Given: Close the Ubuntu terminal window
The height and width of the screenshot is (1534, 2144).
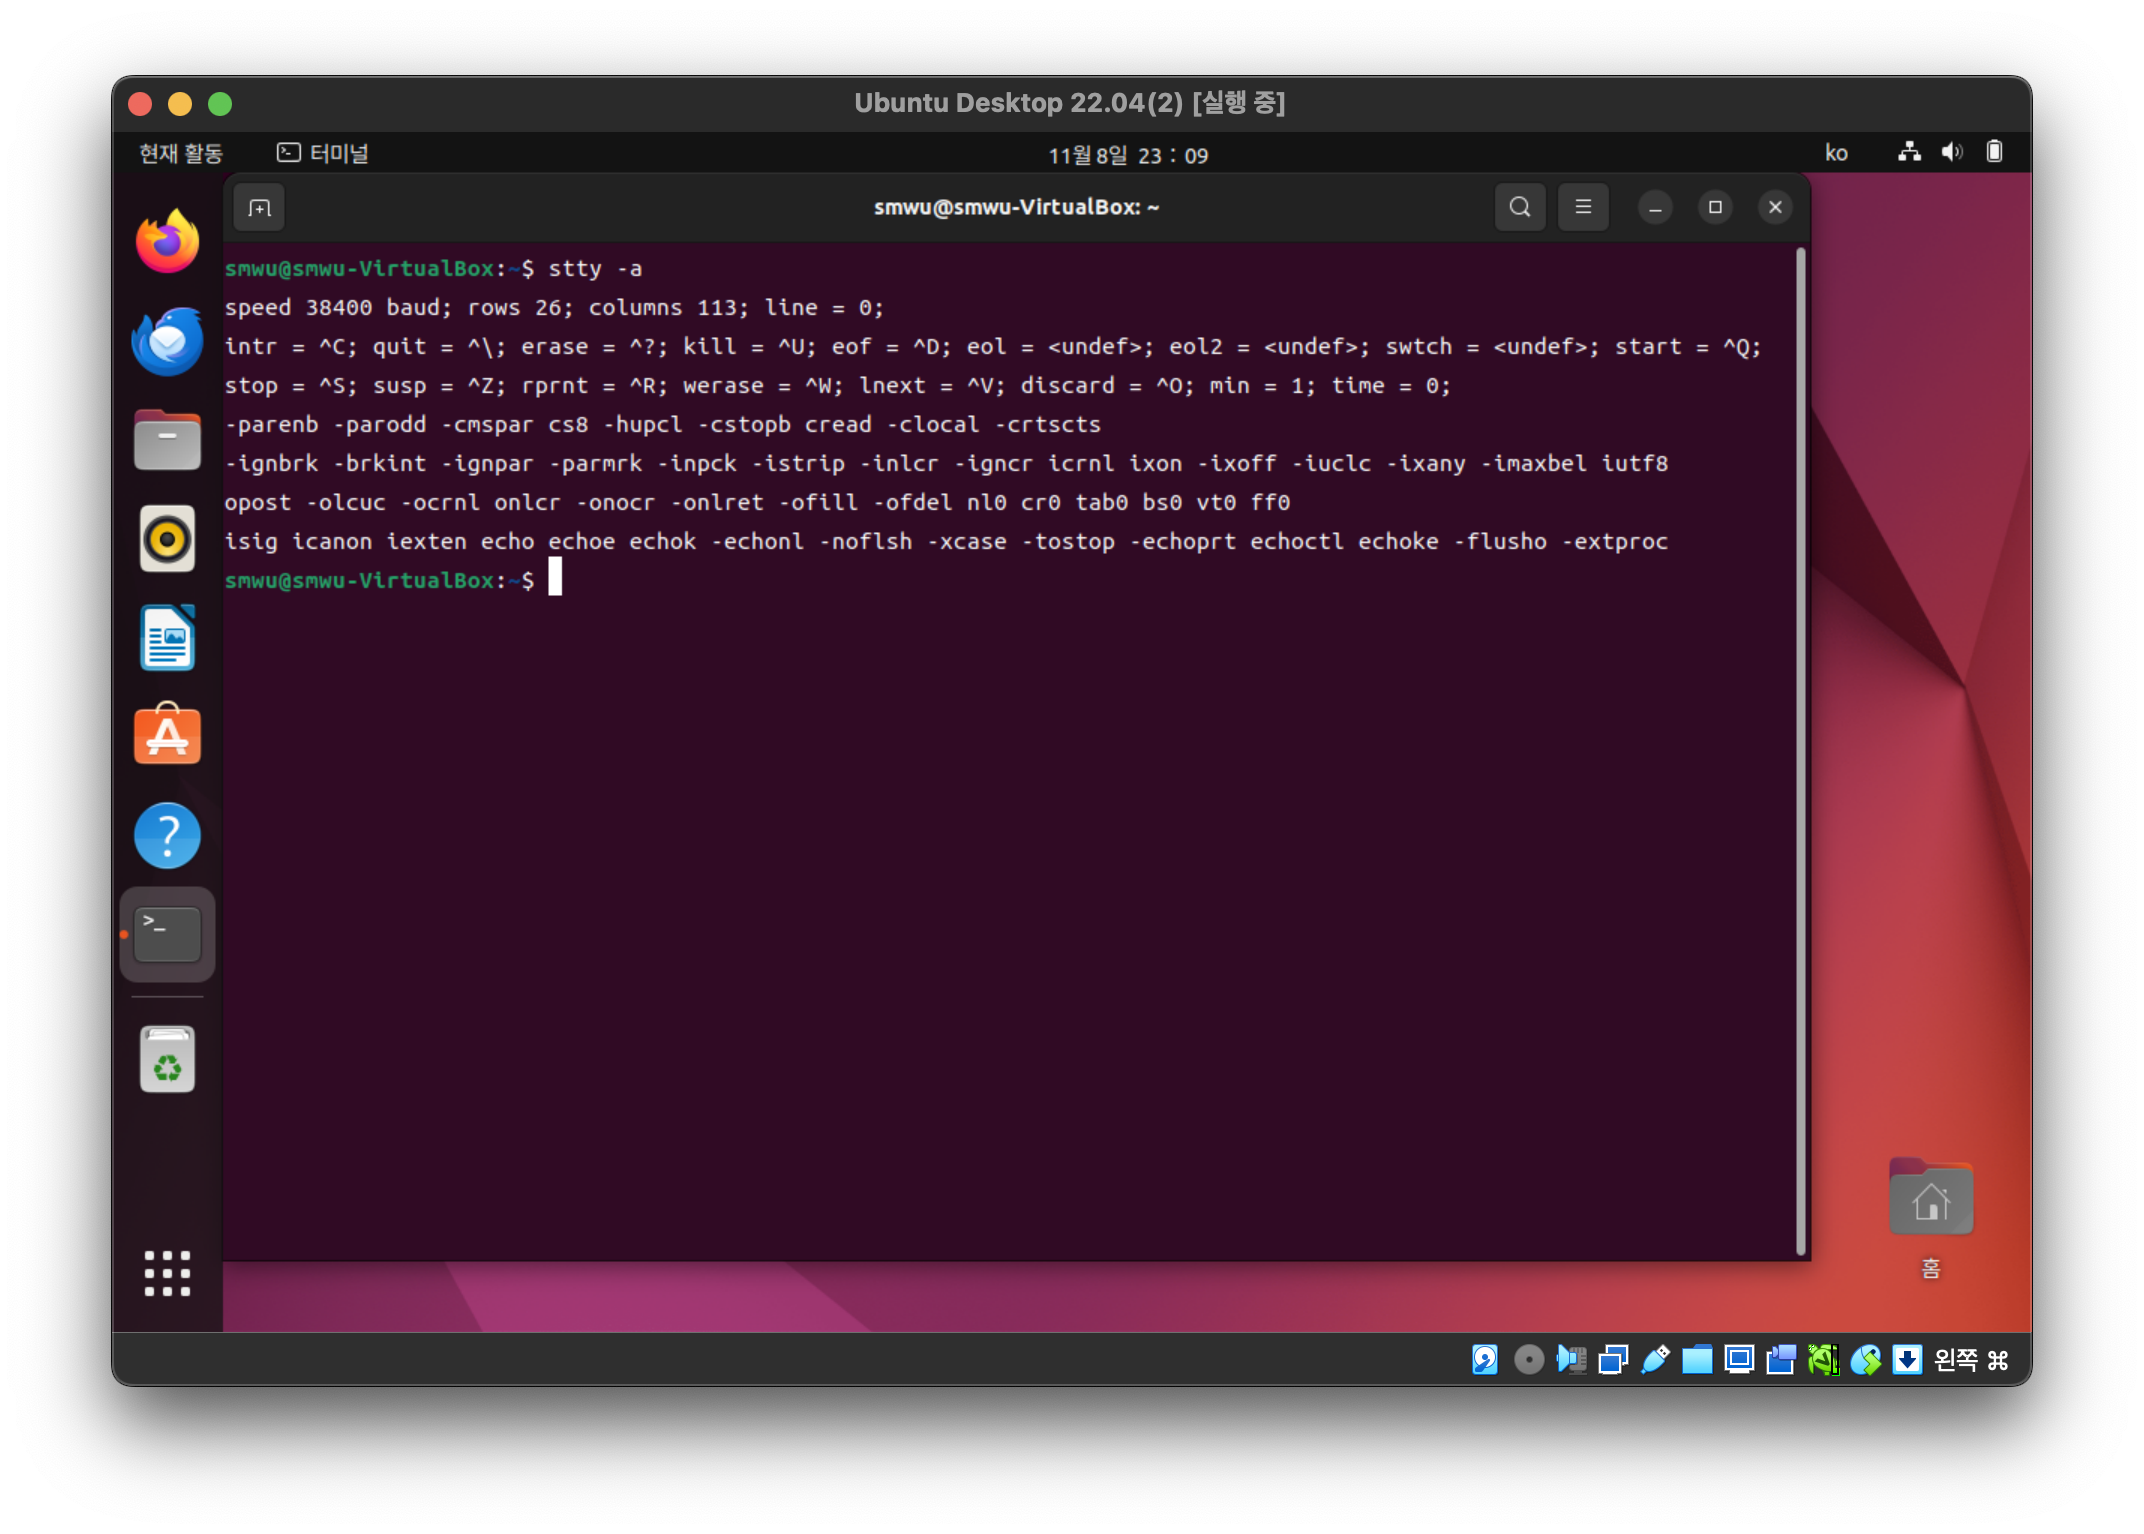Looking at the screenshot, I should (1775, 207).
